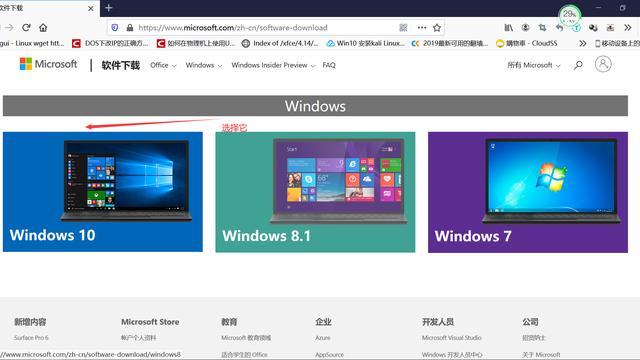
Task: Click the Microsoft Store footer heading
Action: pyautogui.click(x=150, y=322)
